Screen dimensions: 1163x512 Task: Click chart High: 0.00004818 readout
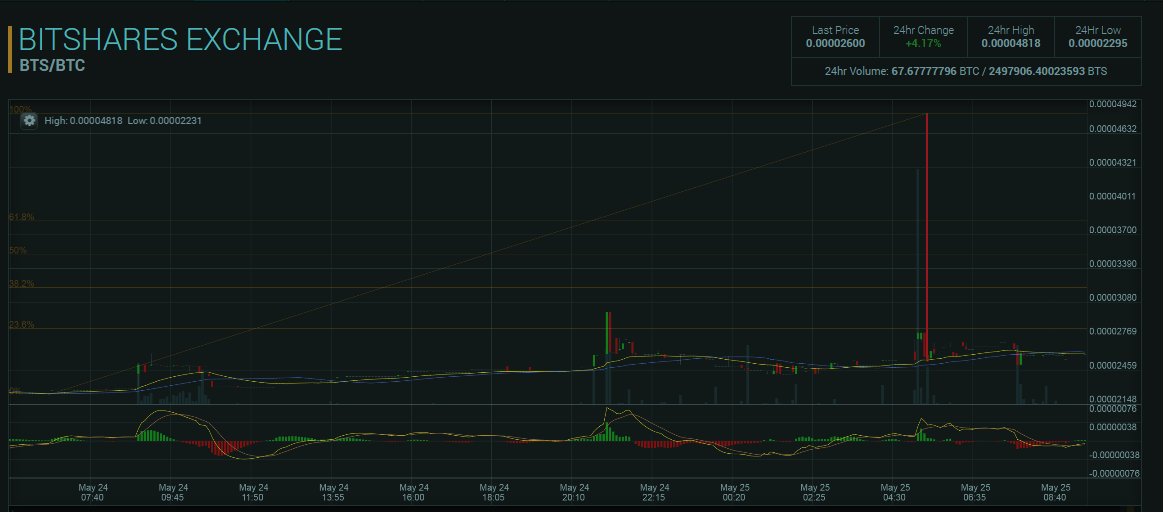point(83,120)
